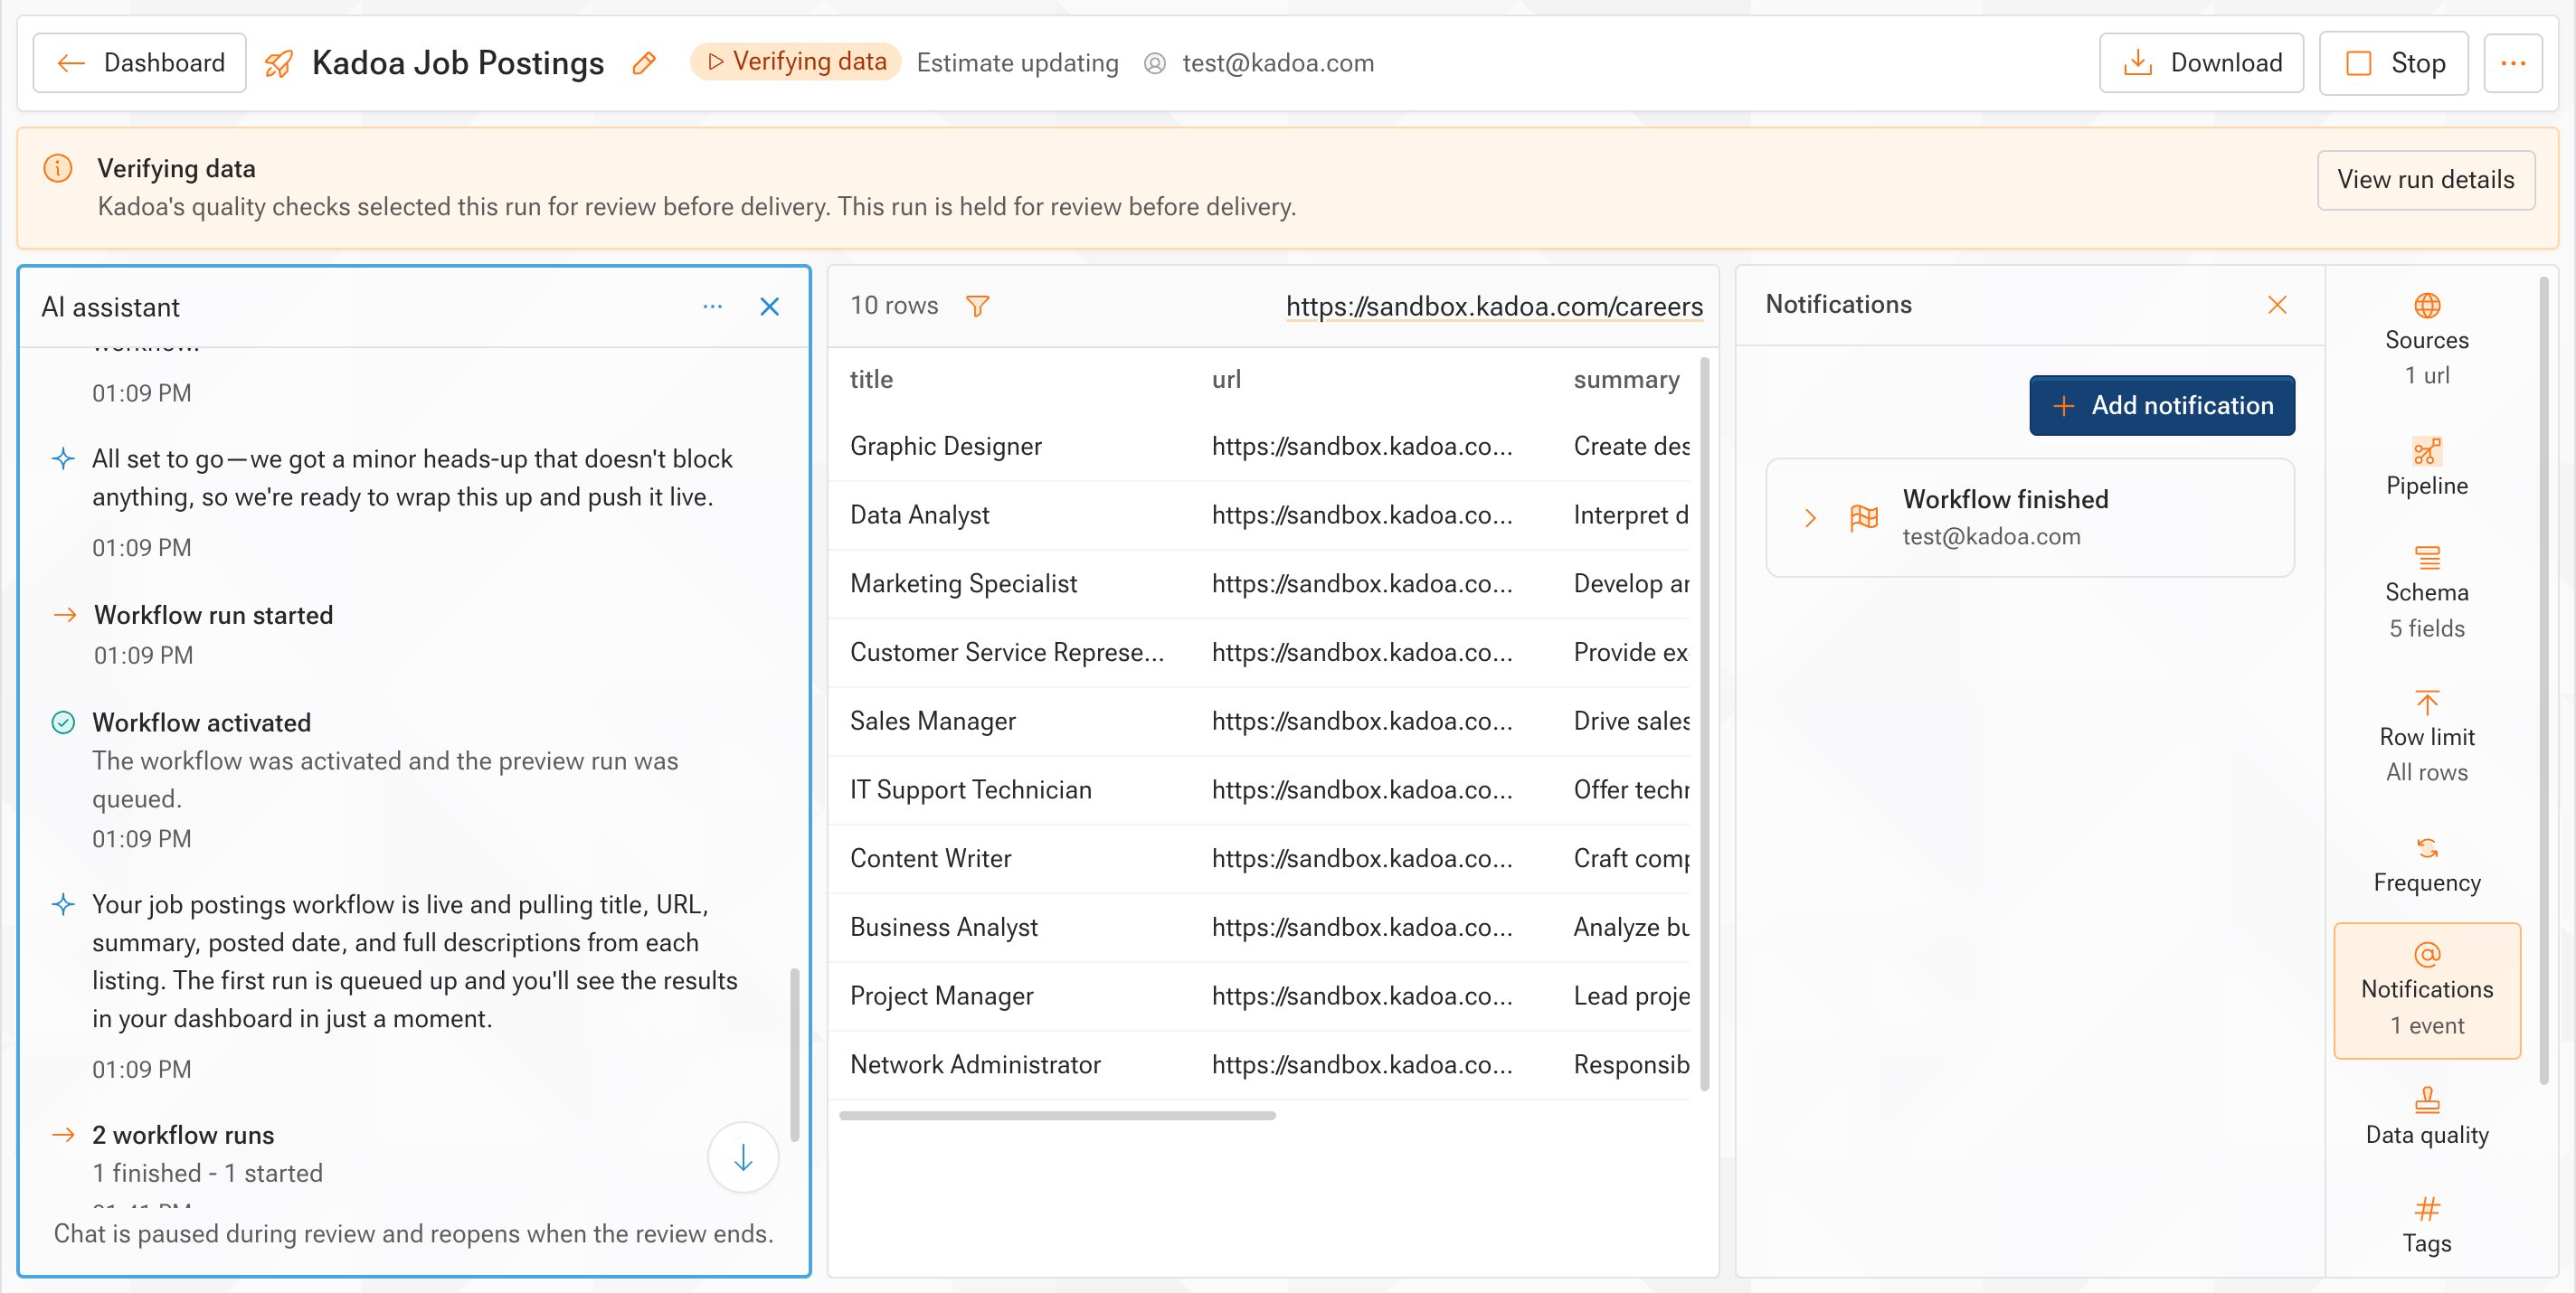Stop the running workflow

(x=2393, y=63)
